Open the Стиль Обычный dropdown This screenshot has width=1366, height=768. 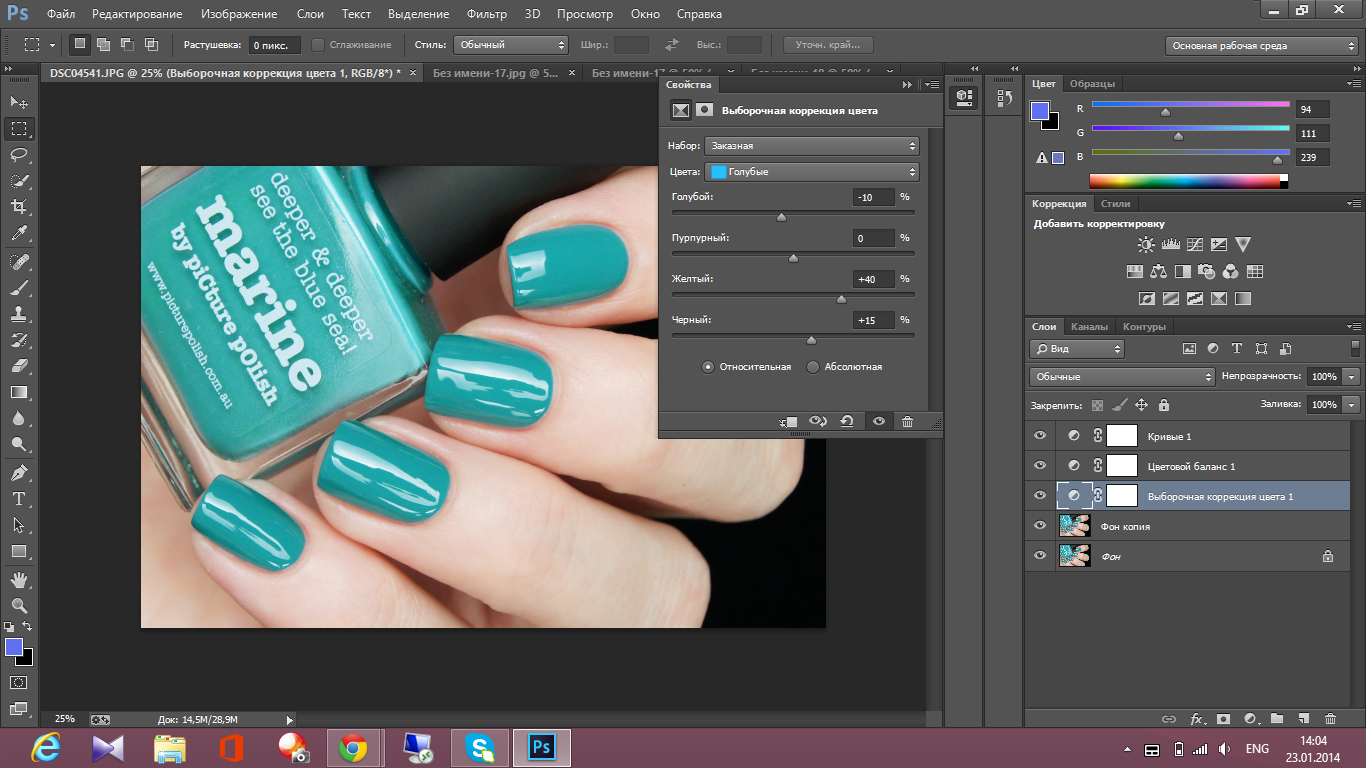pyautogui.click(x=511, y=45)
